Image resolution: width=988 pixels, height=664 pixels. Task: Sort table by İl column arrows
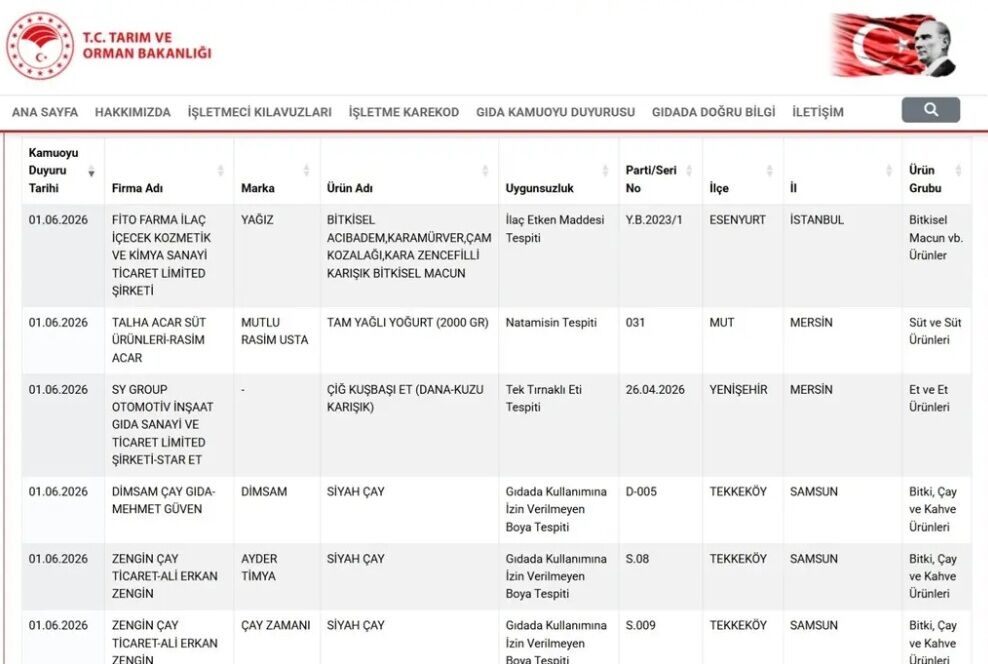point(889,171)
